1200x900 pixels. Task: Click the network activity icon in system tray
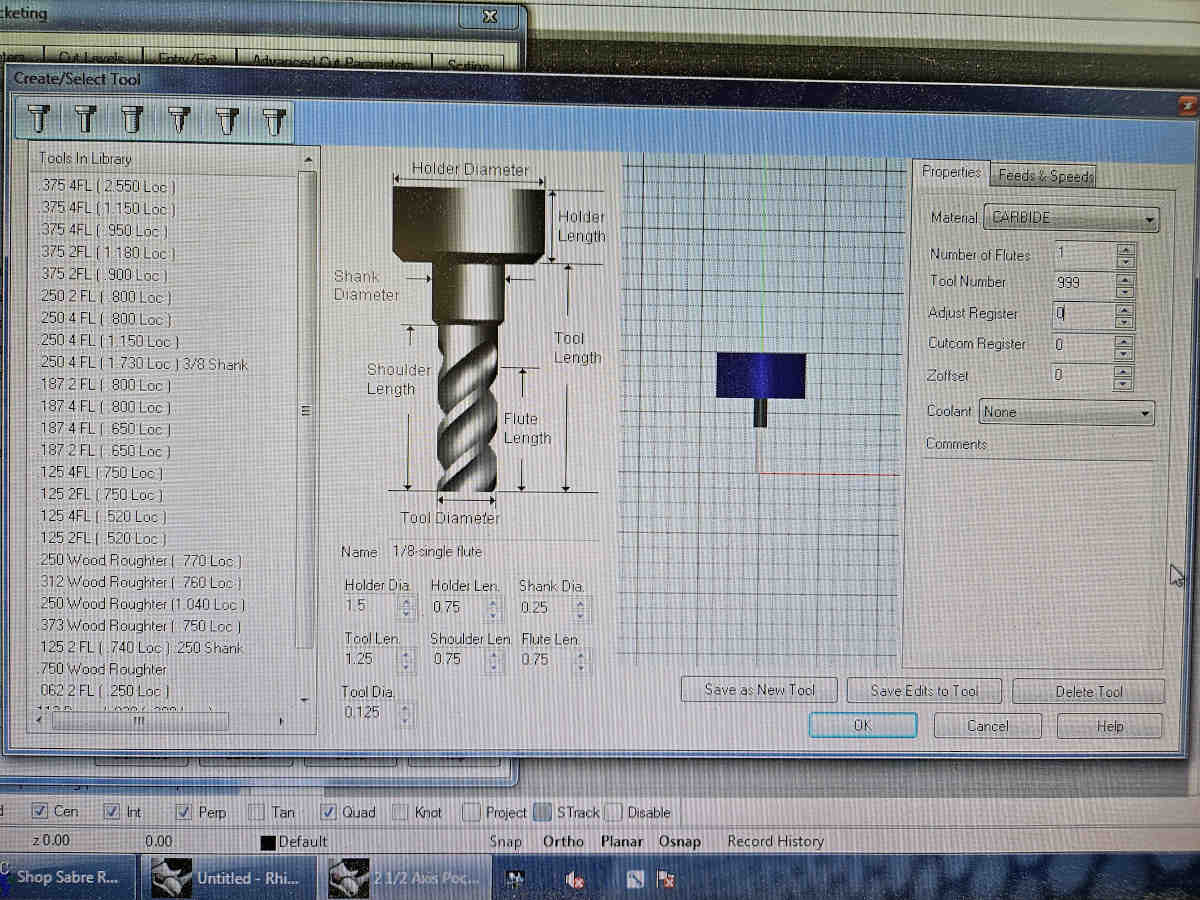point(517,880)
